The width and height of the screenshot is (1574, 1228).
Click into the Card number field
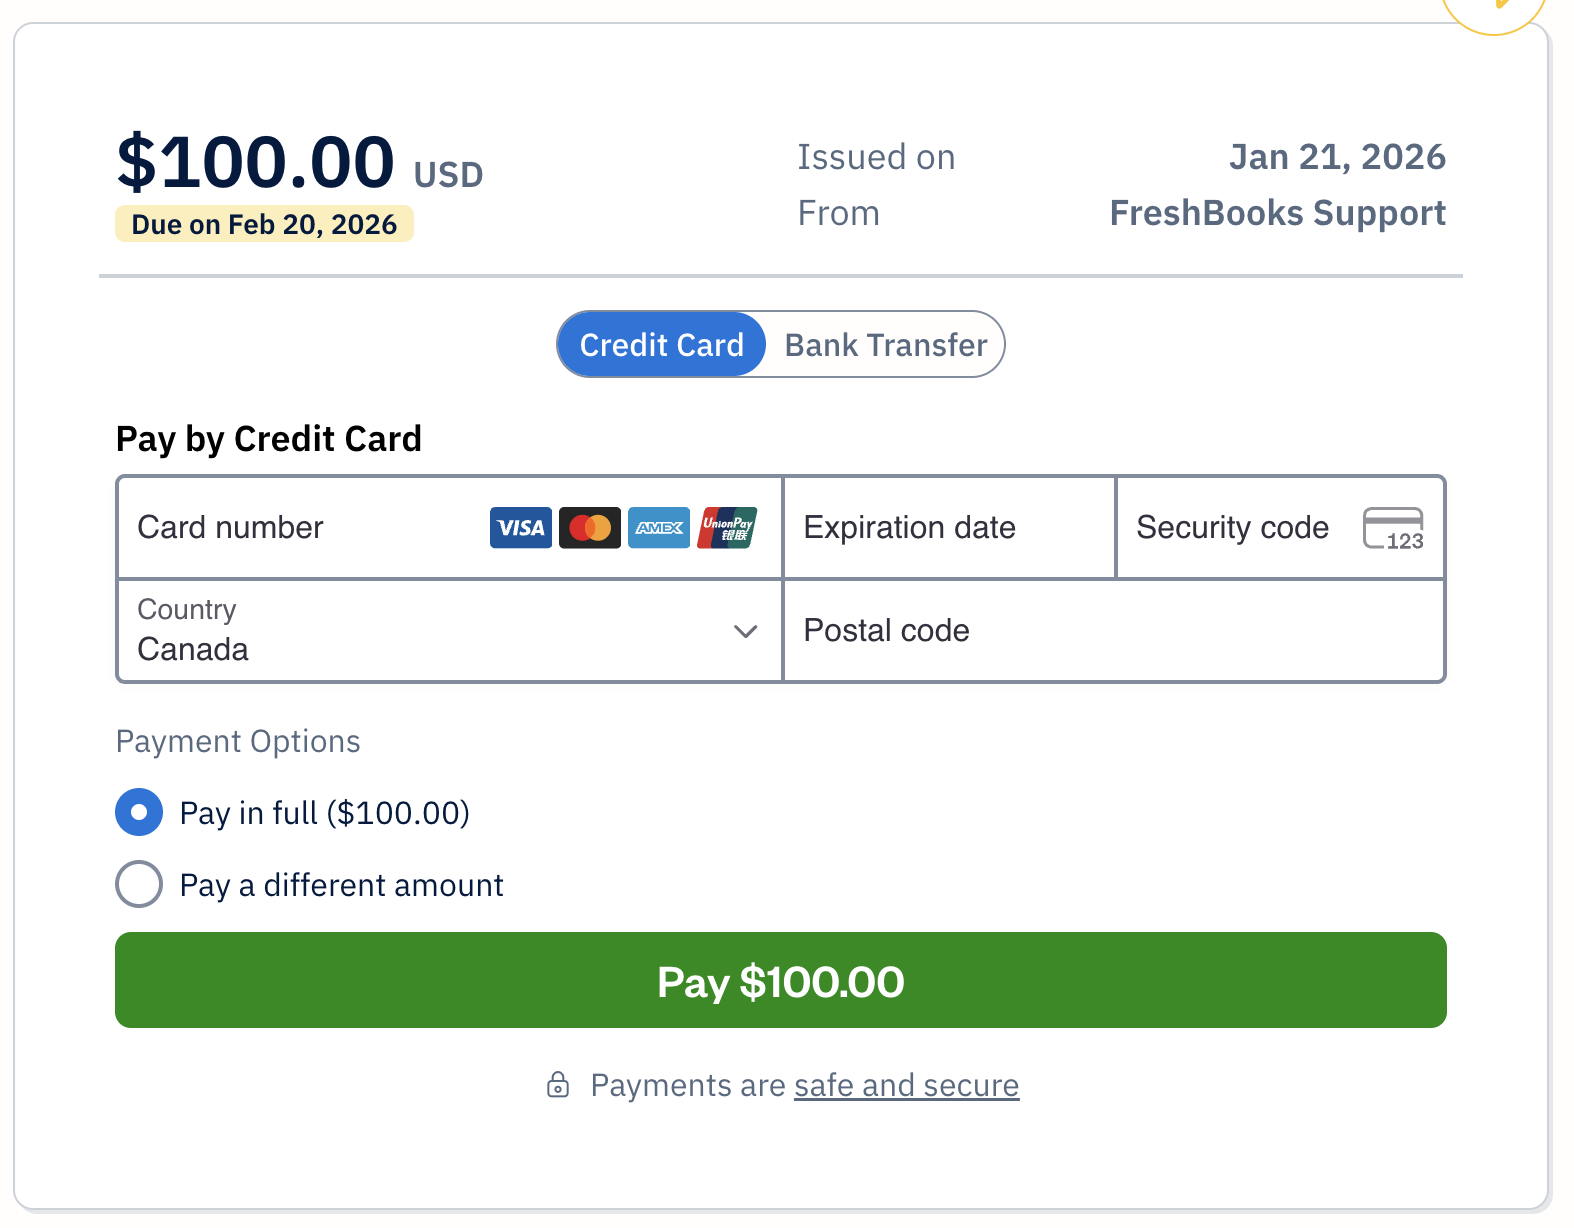click(x=280, y=528)
